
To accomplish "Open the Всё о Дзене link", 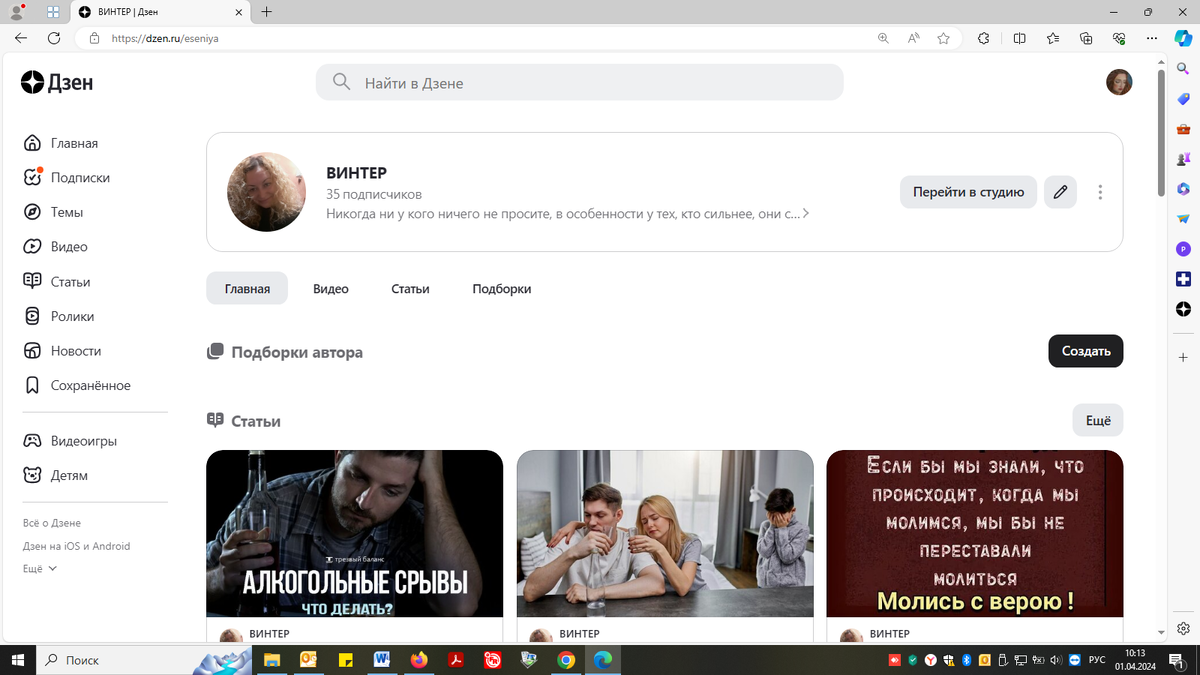I will point(52,523).
